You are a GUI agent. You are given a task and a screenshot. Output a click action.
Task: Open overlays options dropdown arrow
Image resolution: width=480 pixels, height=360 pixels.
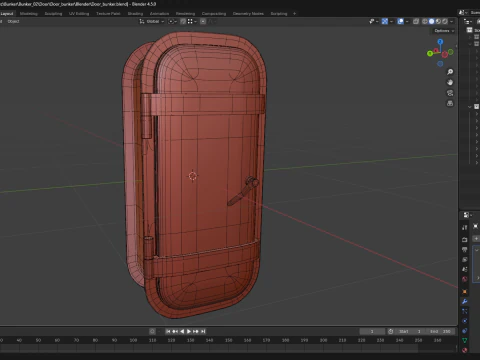click(407, 21)
